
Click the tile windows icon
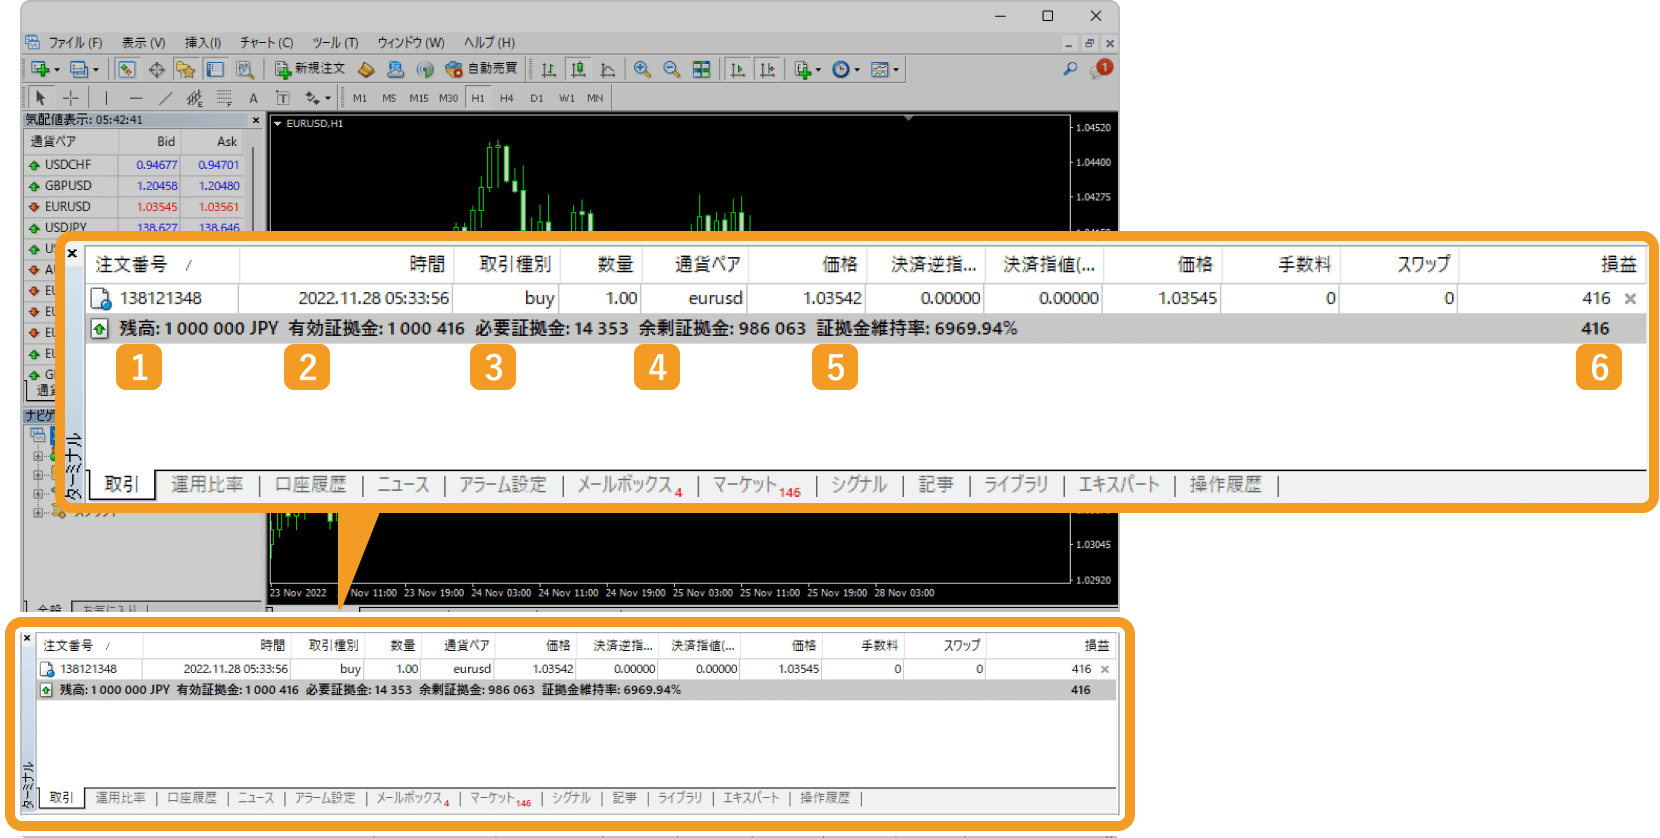coord(702,69)
